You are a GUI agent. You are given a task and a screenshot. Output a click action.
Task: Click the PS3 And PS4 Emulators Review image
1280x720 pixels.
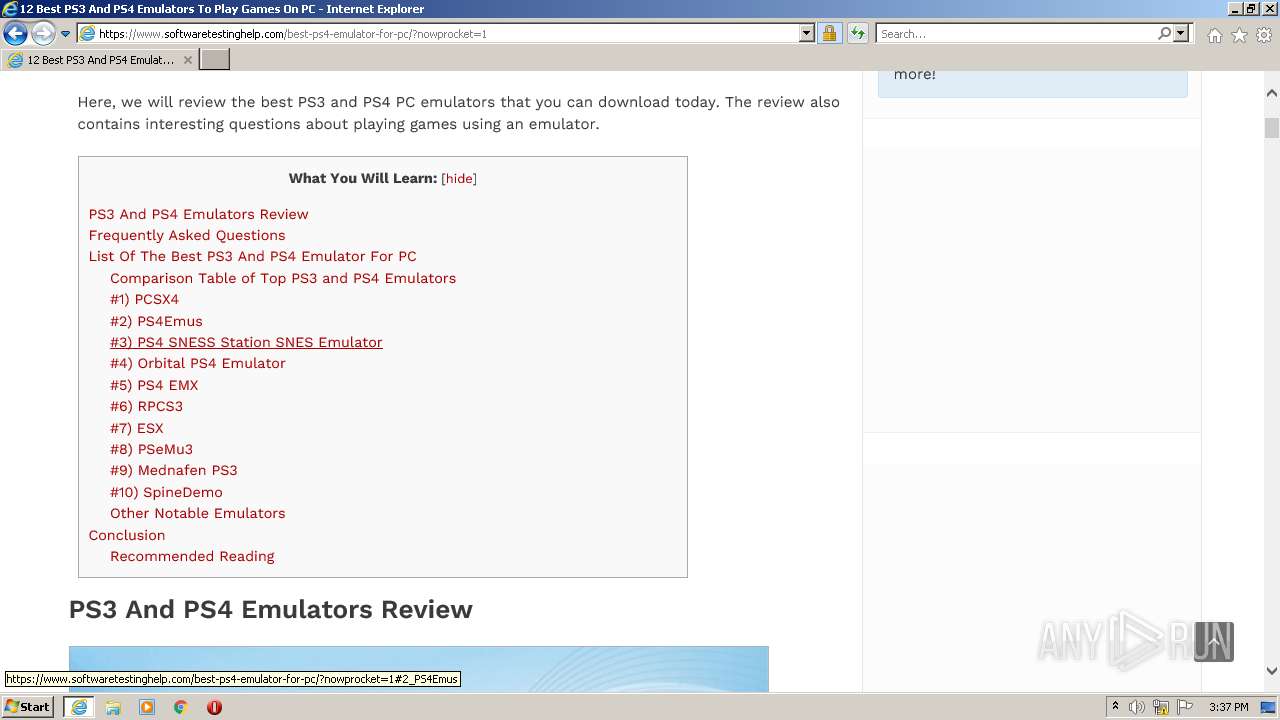[419, 669]
